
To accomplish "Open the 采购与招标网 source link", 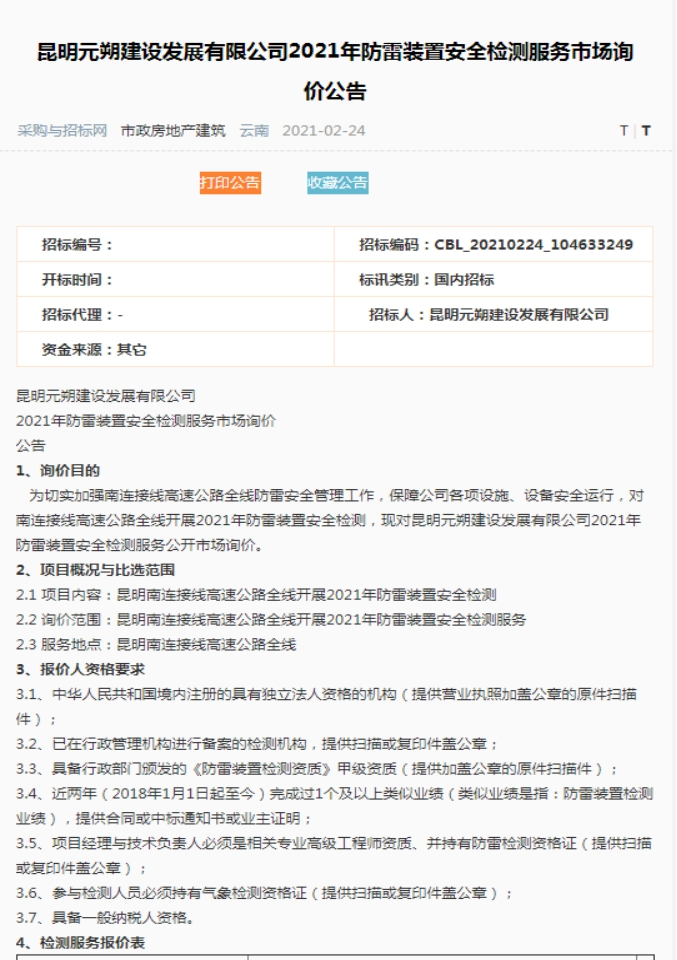I will pos(62,131).
